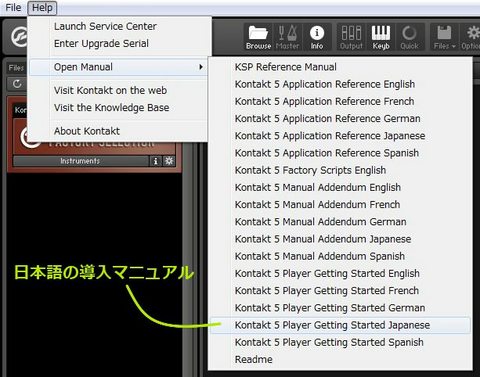
Task: Show the Info pane icon
Action: [x=317, y=37]
